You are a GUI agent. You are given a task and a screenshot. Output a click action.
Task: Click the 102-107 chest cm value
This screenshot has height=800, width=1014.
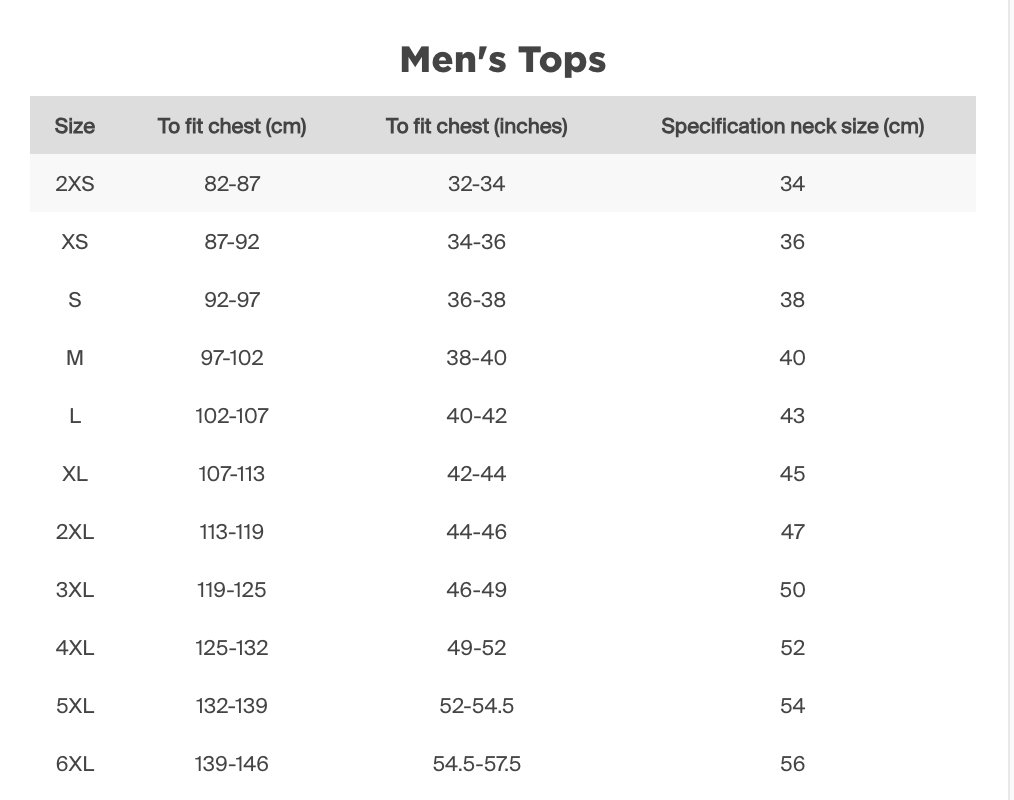pos(232,416)
